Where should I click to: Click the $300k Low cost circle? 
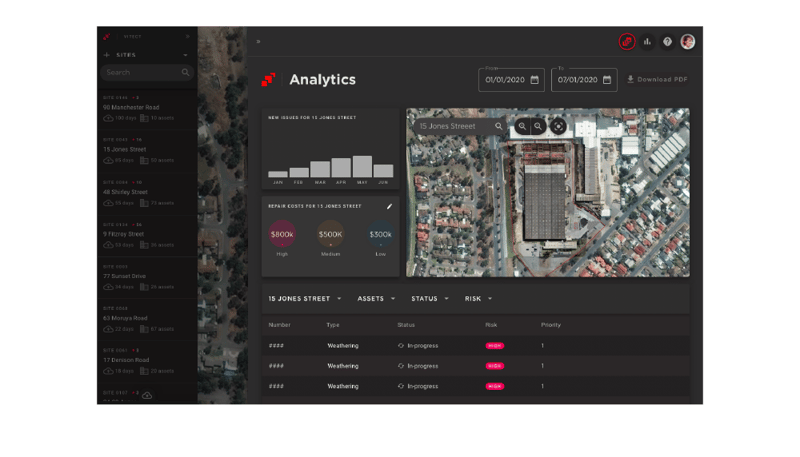[x=381, y=234]
